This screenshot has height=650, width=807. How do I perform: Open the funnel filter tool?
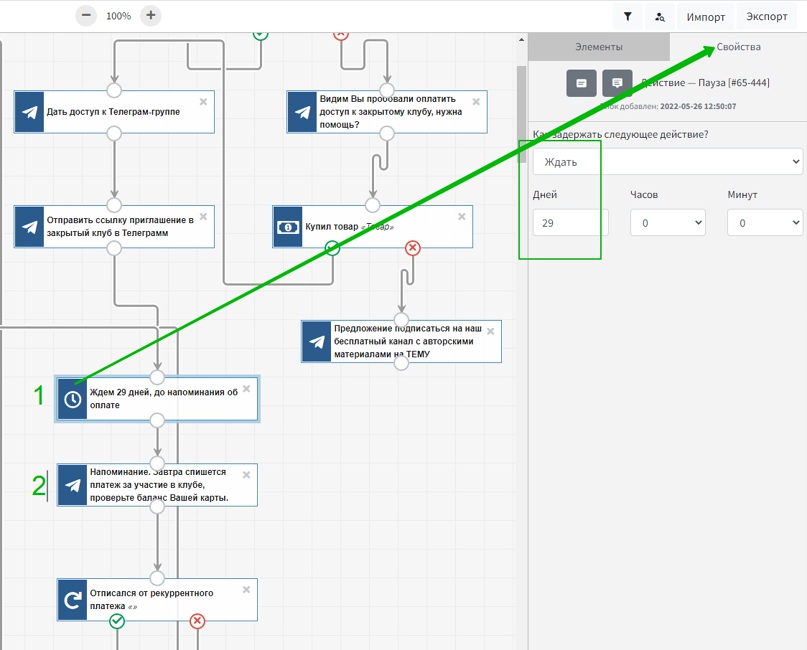pyautogui.click(x=627, y=17)
